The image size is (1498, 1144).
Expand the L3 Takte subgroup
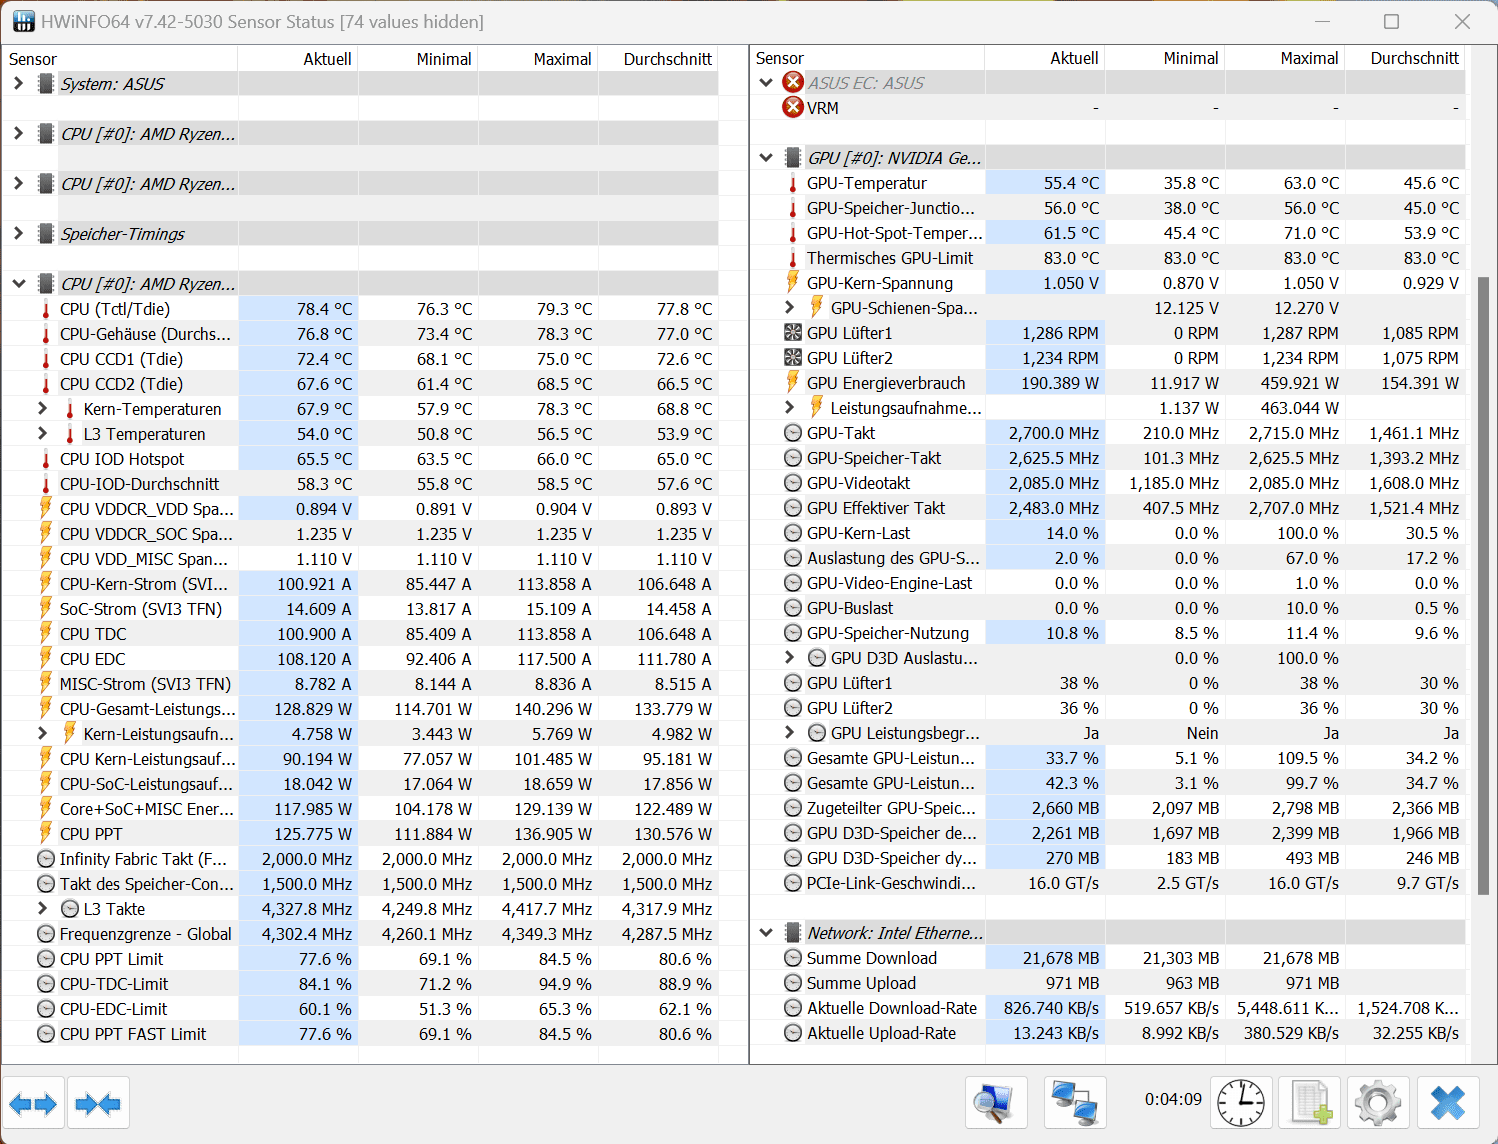click(x=42, y=908)
